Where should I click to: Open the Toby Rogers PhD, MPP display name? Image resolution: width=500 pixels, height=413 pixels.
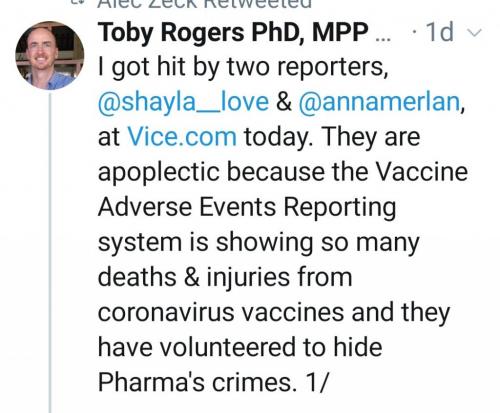point(233,32)
